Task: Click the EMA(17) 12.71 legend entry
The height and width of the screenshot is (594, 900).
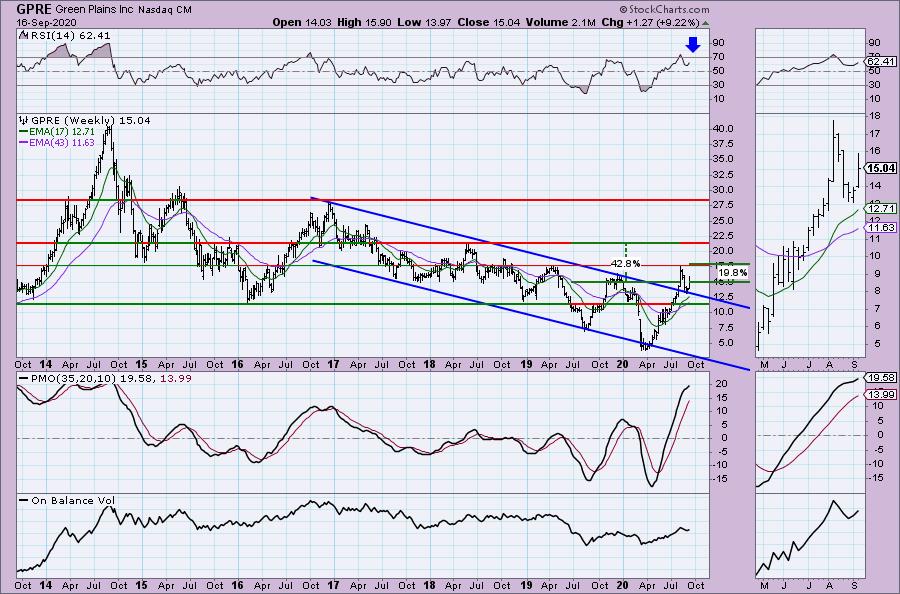Action: (57, 131)
